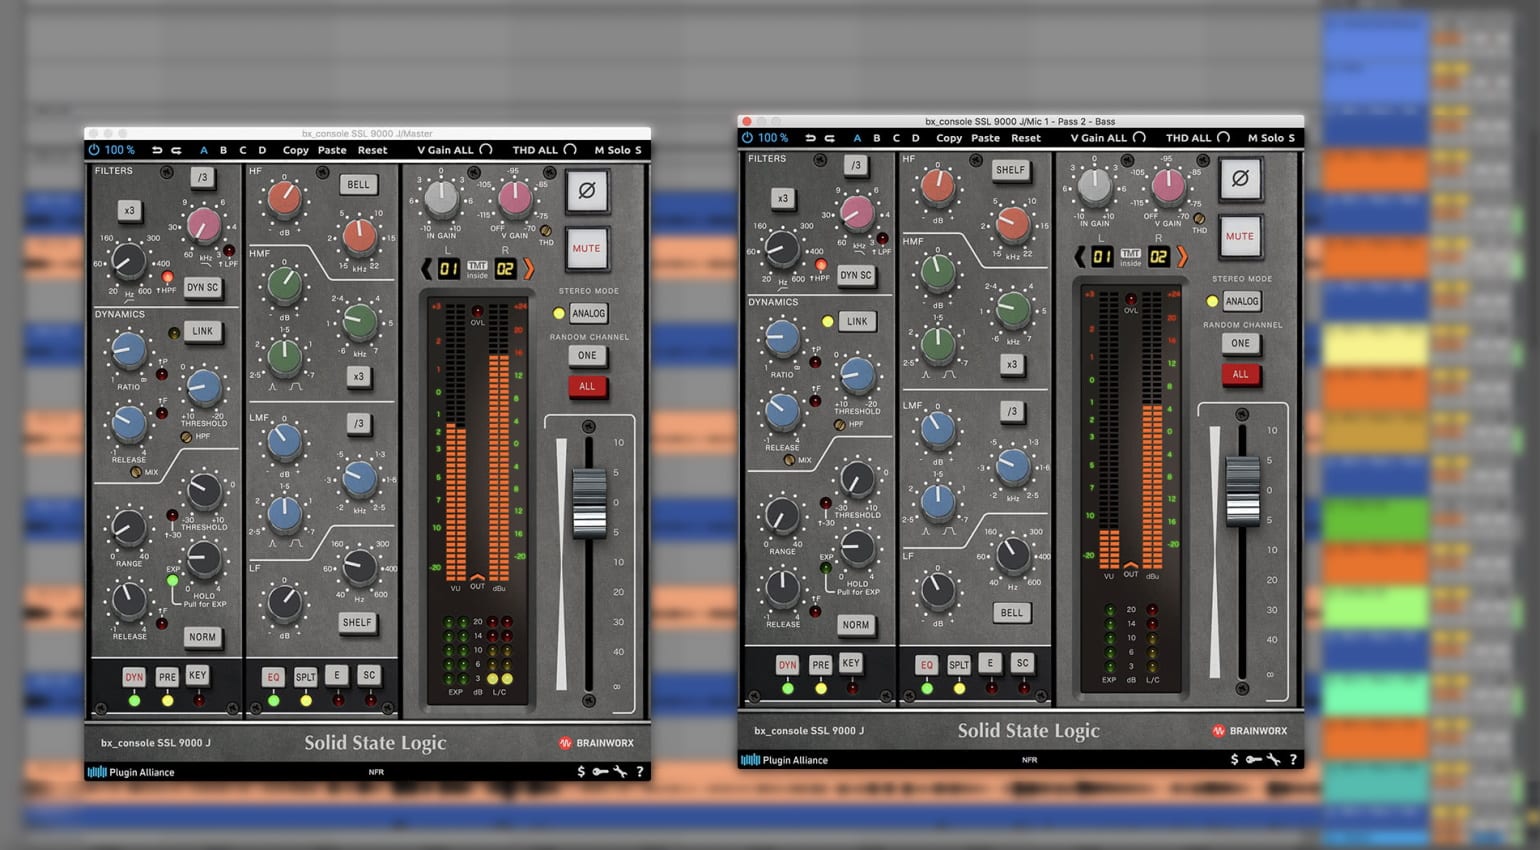
Task: Toggle the DYN switch in Bass plugin
Action: tap(788, 664)
